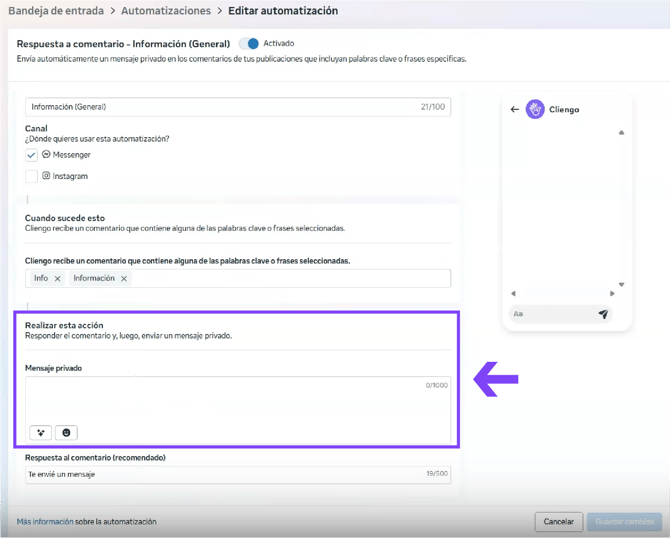The width and height of the screenshot is (670, 538).
Task: Click the personalization icon under private message
Action: (40, 433)
